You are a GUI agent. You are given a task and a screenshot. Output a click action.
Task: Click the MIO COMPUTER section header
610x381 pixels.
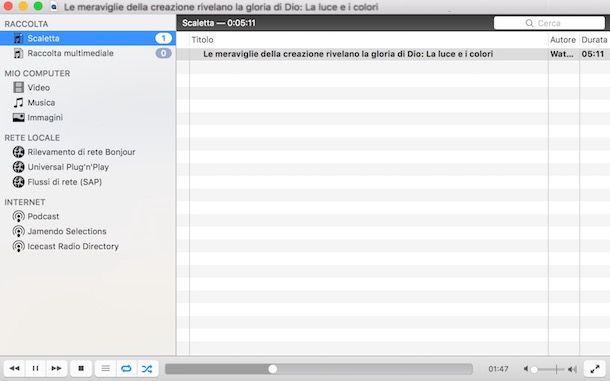coord(37,74)
